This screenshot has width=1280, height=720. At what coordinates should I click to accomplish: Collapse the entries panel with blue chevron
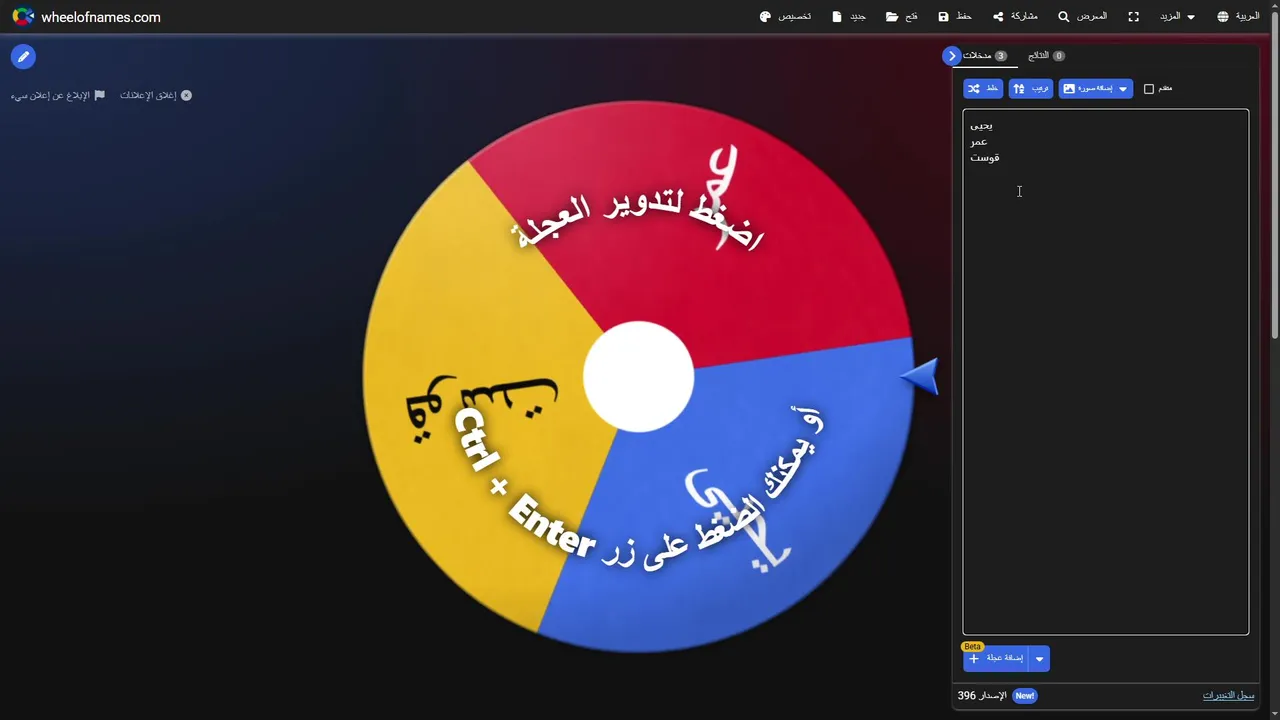pos(952,56)
